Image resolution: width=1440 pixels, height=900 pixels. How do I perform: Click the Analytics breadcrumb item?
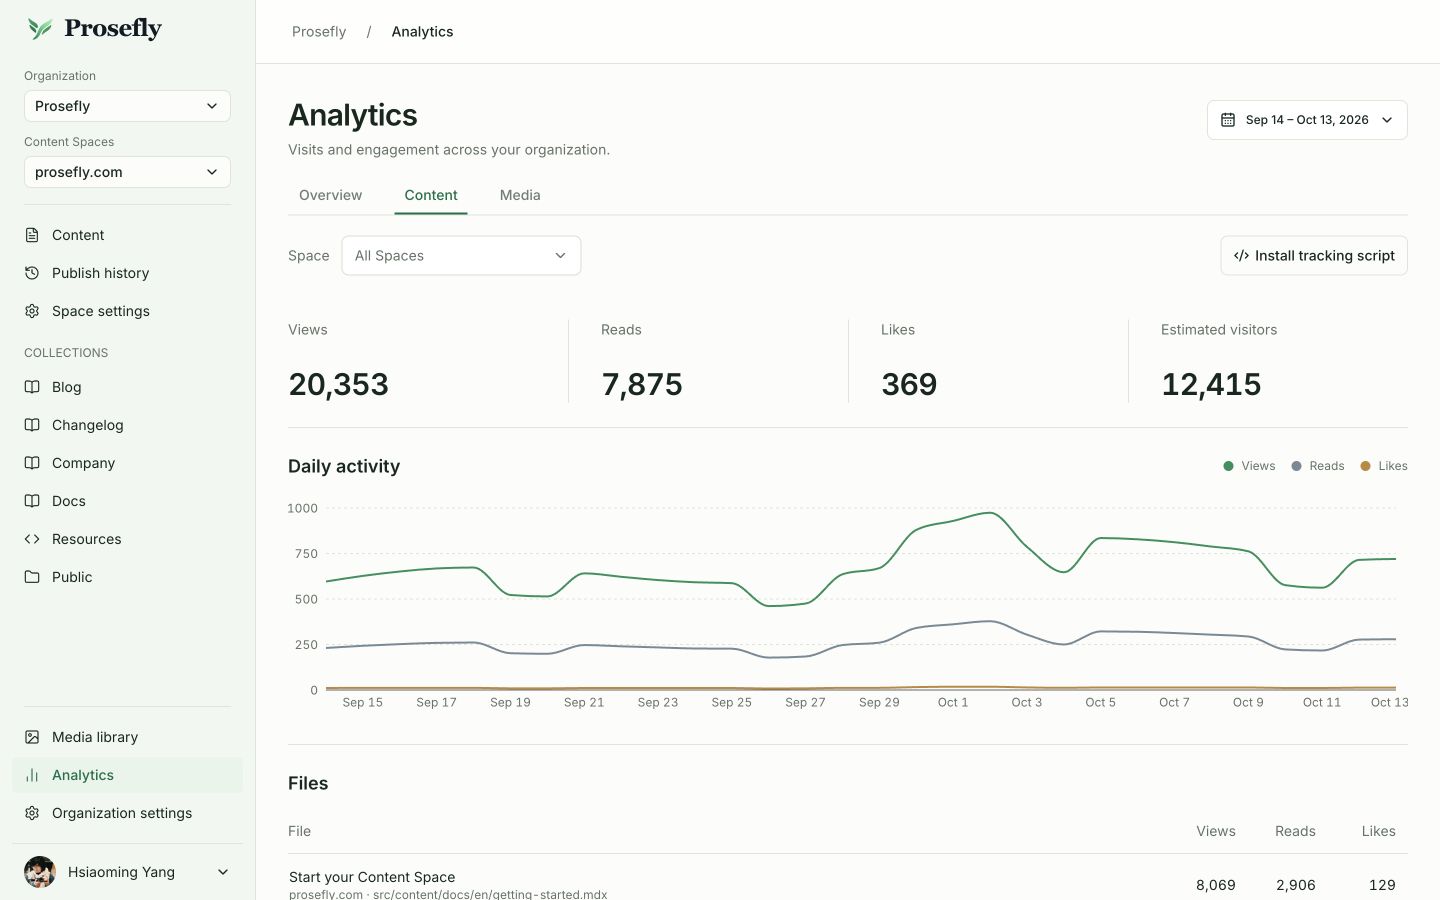(422, 32)
